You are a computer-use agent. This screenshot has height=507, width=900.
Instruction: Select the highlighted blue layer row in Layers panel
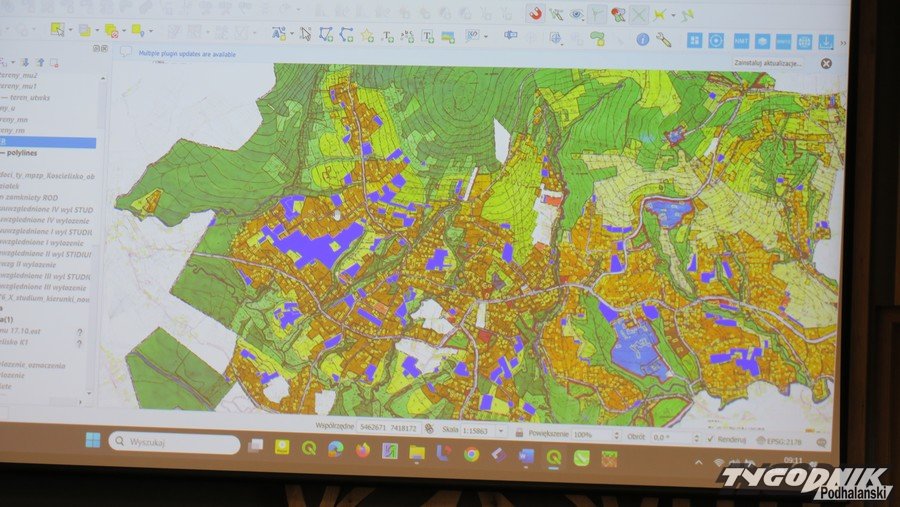coord(47,142)
